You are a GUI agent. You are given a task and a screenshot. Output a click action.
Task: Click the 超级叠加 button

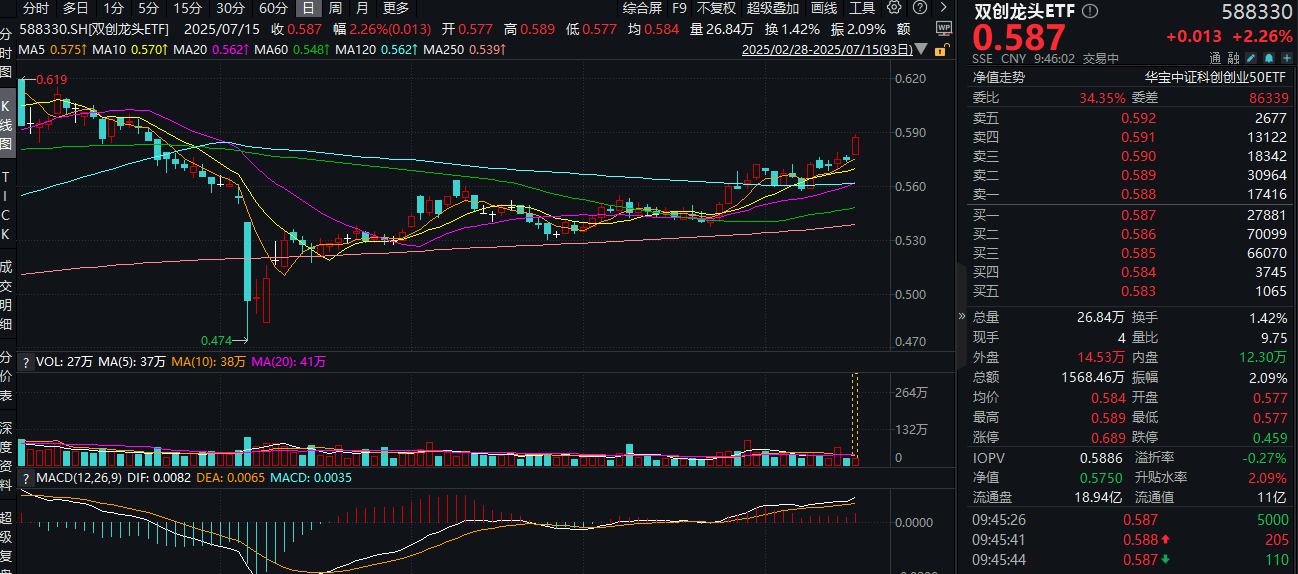pos(772,7)
